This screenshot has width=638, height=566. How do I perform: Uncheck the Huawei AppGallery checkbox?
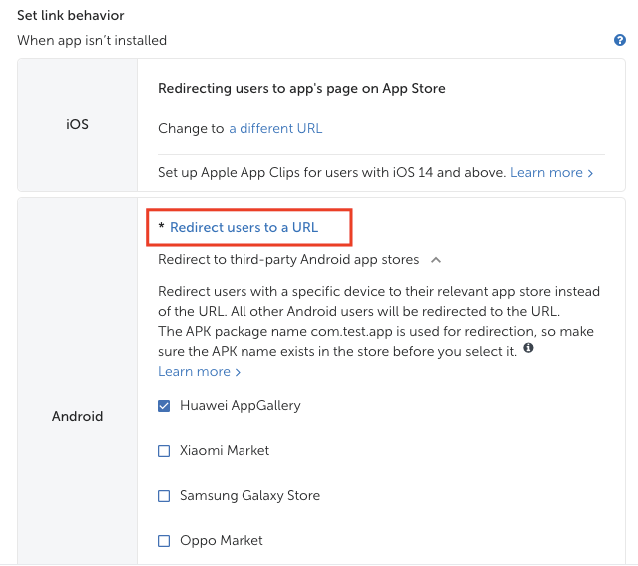point(164,406)
